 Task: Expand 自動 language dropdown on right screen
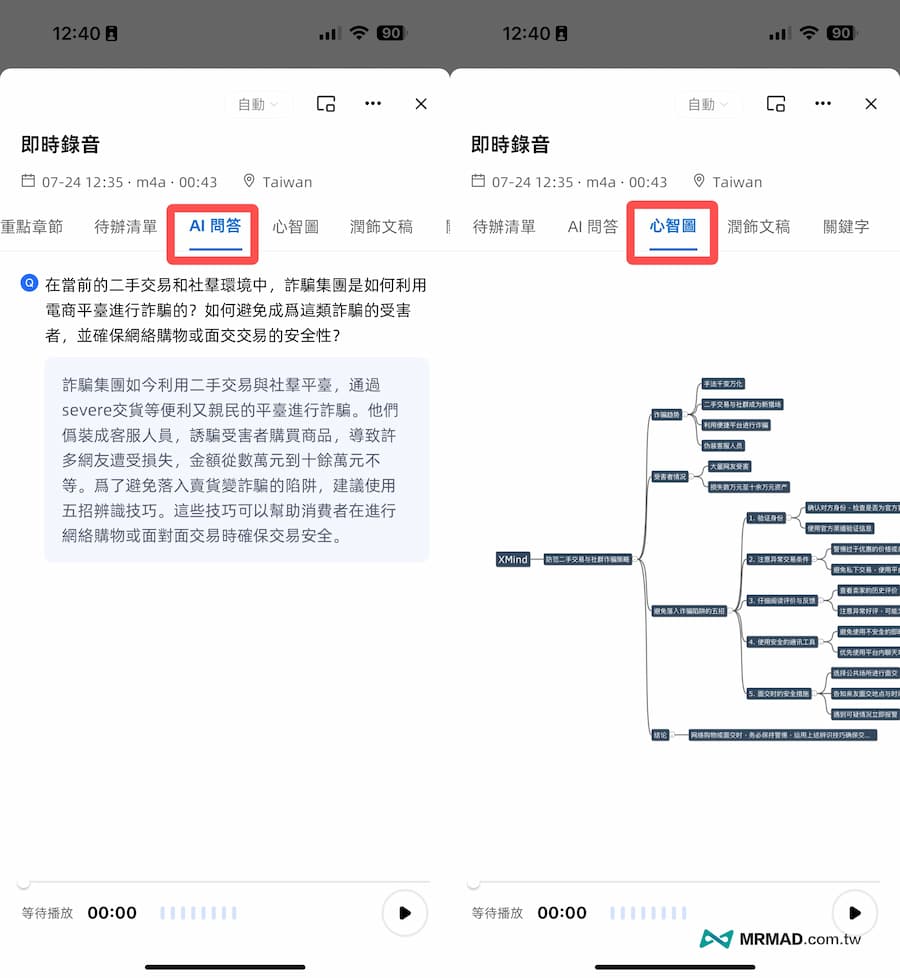click(x=708, y=104)
